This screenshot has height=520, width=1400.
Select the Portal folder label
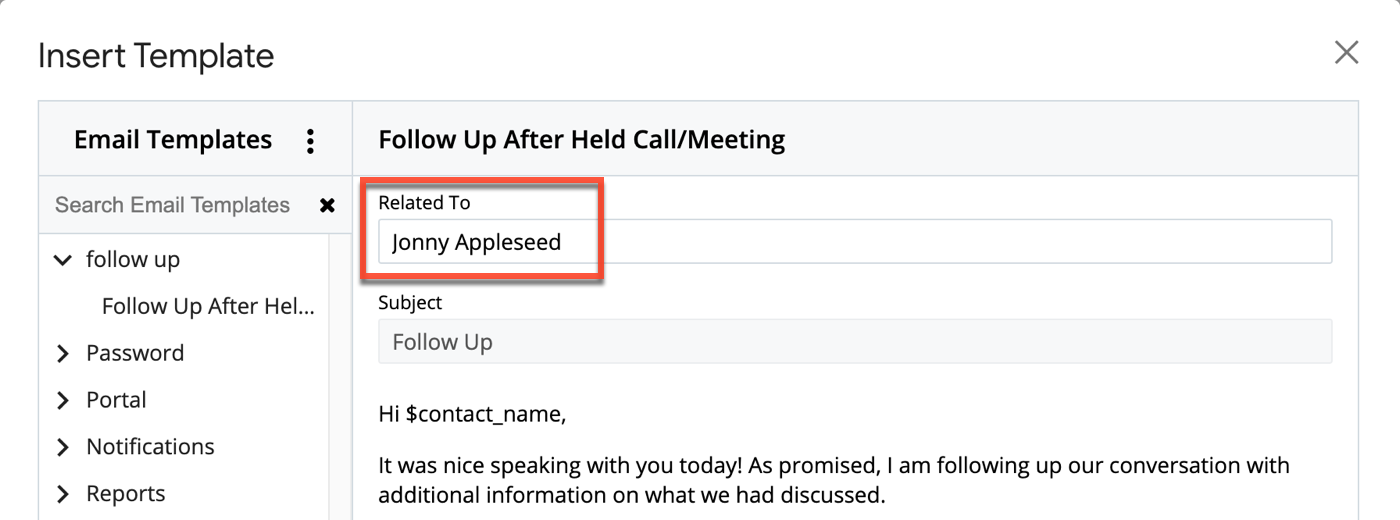pyautogui.click(x=116, y=400)
